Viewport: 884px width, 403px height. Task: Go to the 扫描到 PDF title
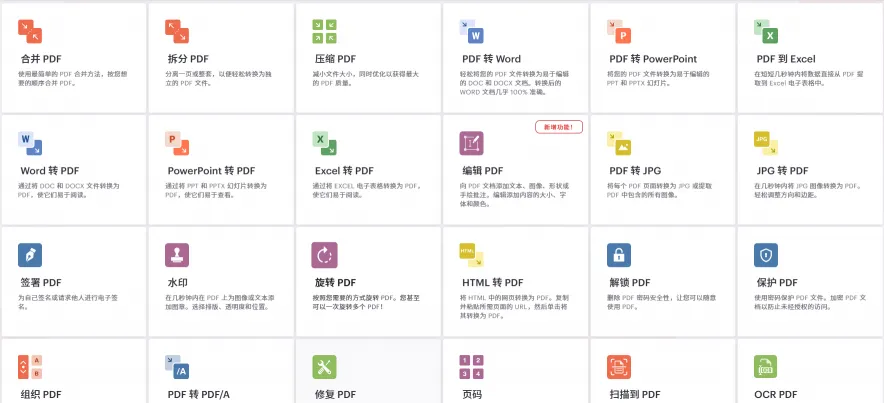635,395
